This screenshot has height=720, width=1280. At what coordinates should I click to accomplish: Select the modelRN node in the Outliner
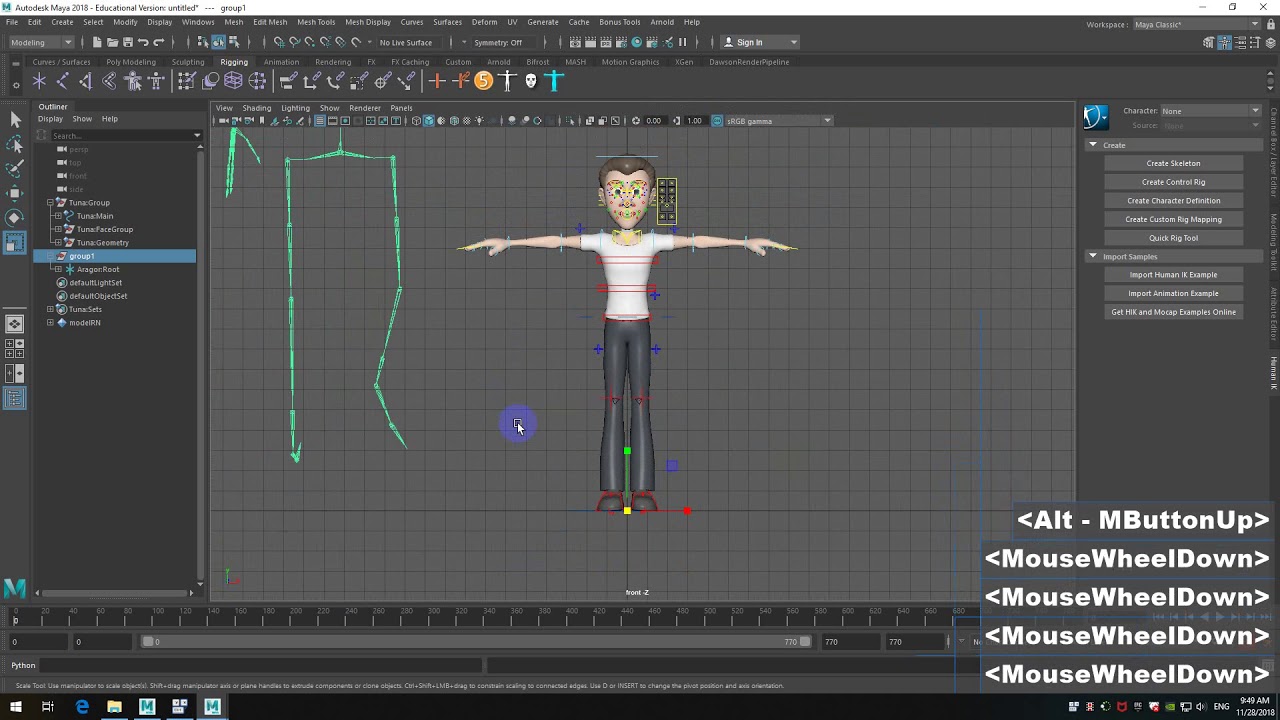click(85, 323)
